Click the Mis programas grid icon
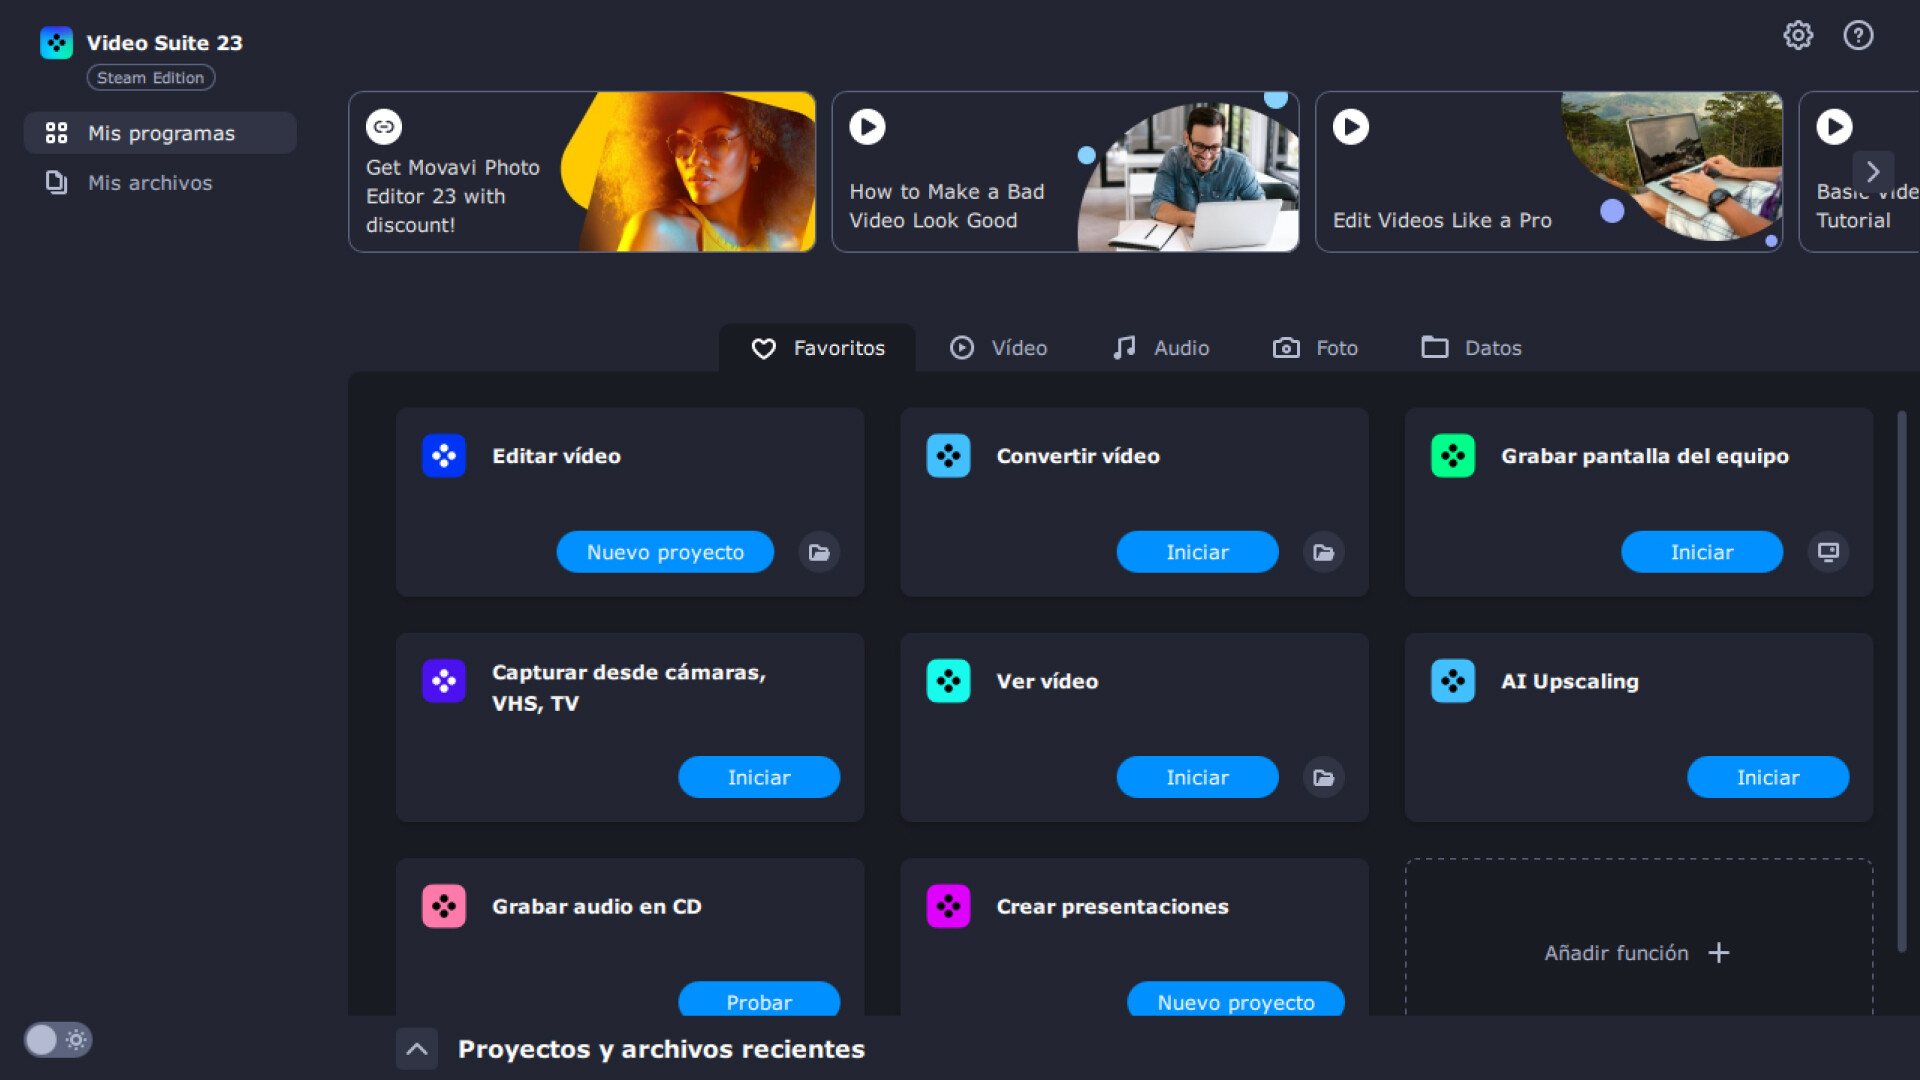Viewport: 1920px width, 1080px height. coord(57,133)
